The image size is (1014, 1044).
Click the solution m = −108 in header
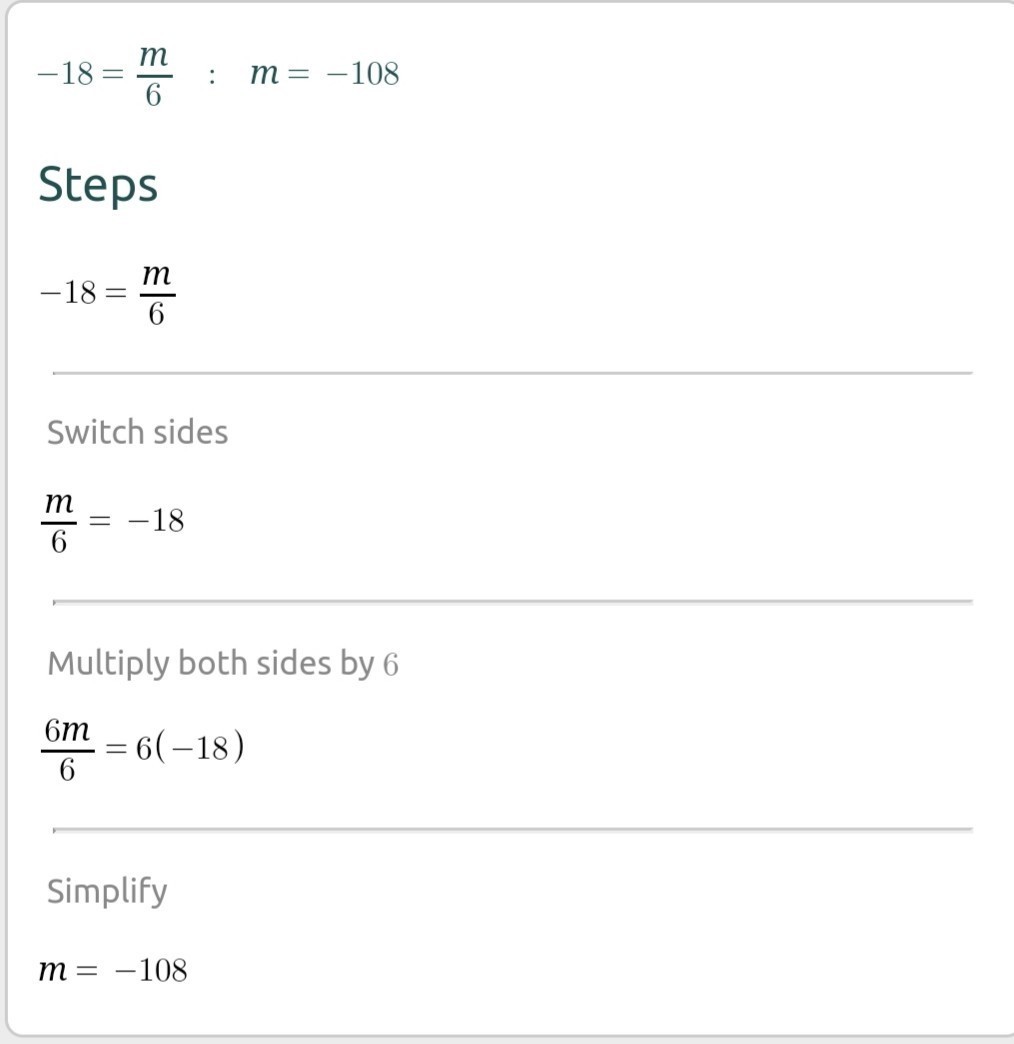coord(324,73)
